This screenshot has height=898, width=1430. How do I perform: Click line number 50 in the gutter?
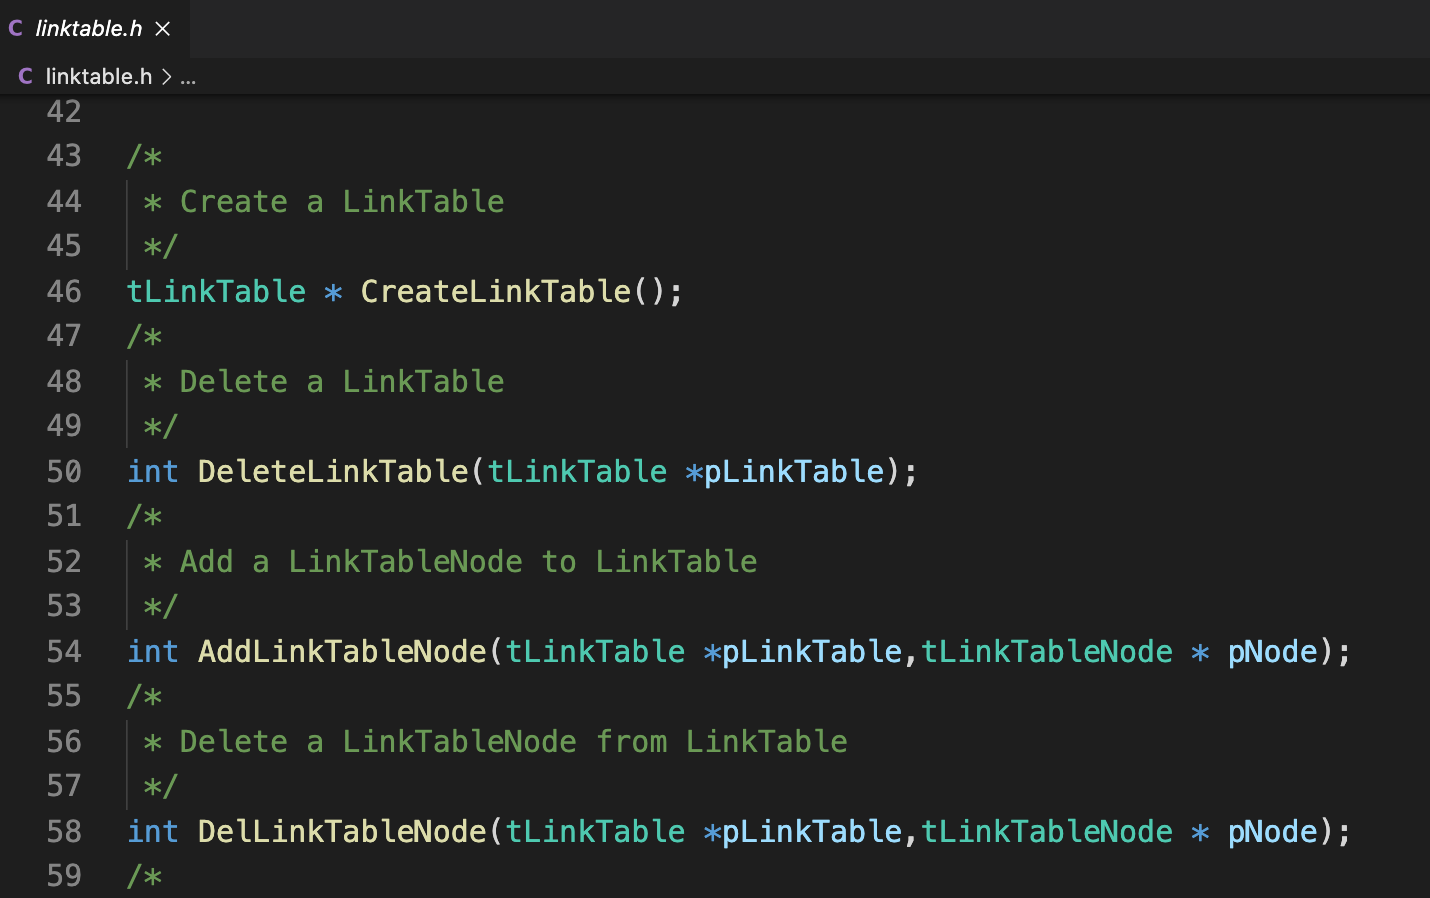pyautogui.click(x=64, y=471)
